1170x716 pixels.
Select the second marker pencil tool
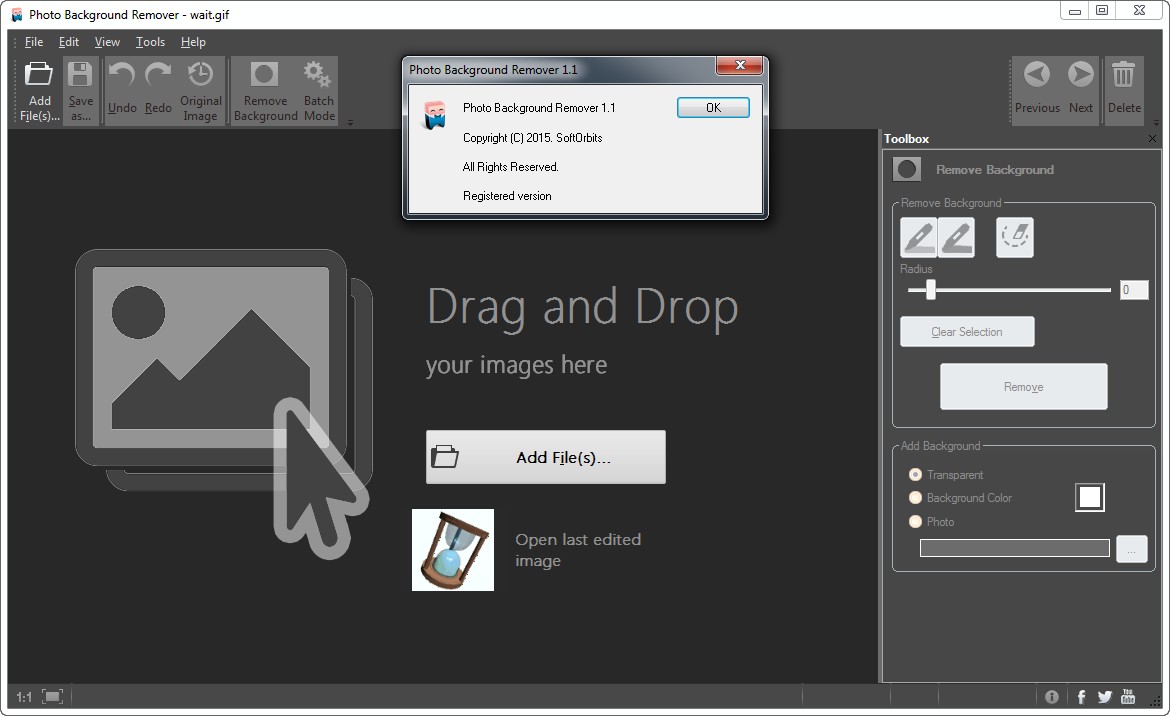957,237
